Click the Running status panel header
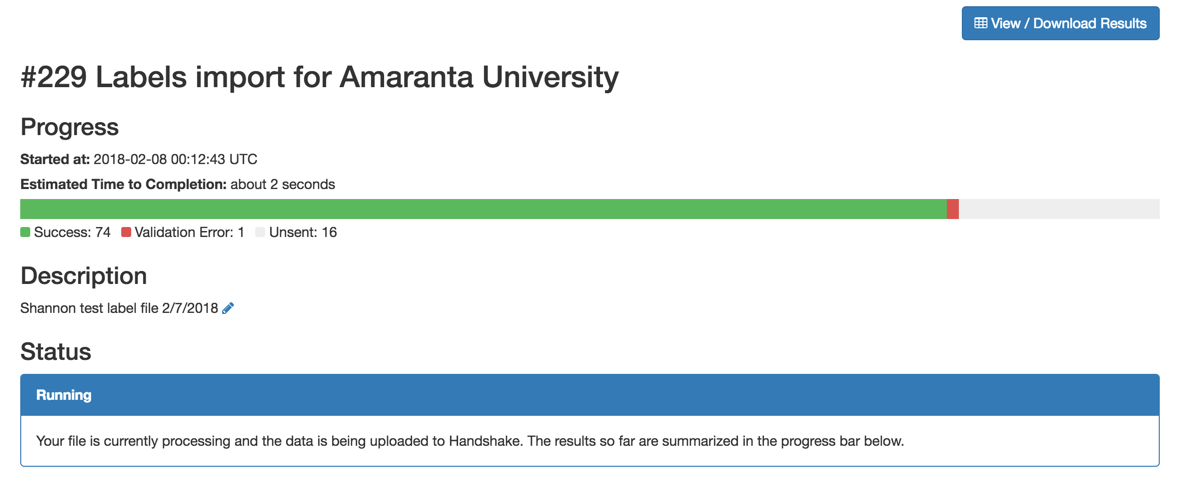Image resolution: width=1195 pixels, height=481 pixels. click(x=590, y=395)
